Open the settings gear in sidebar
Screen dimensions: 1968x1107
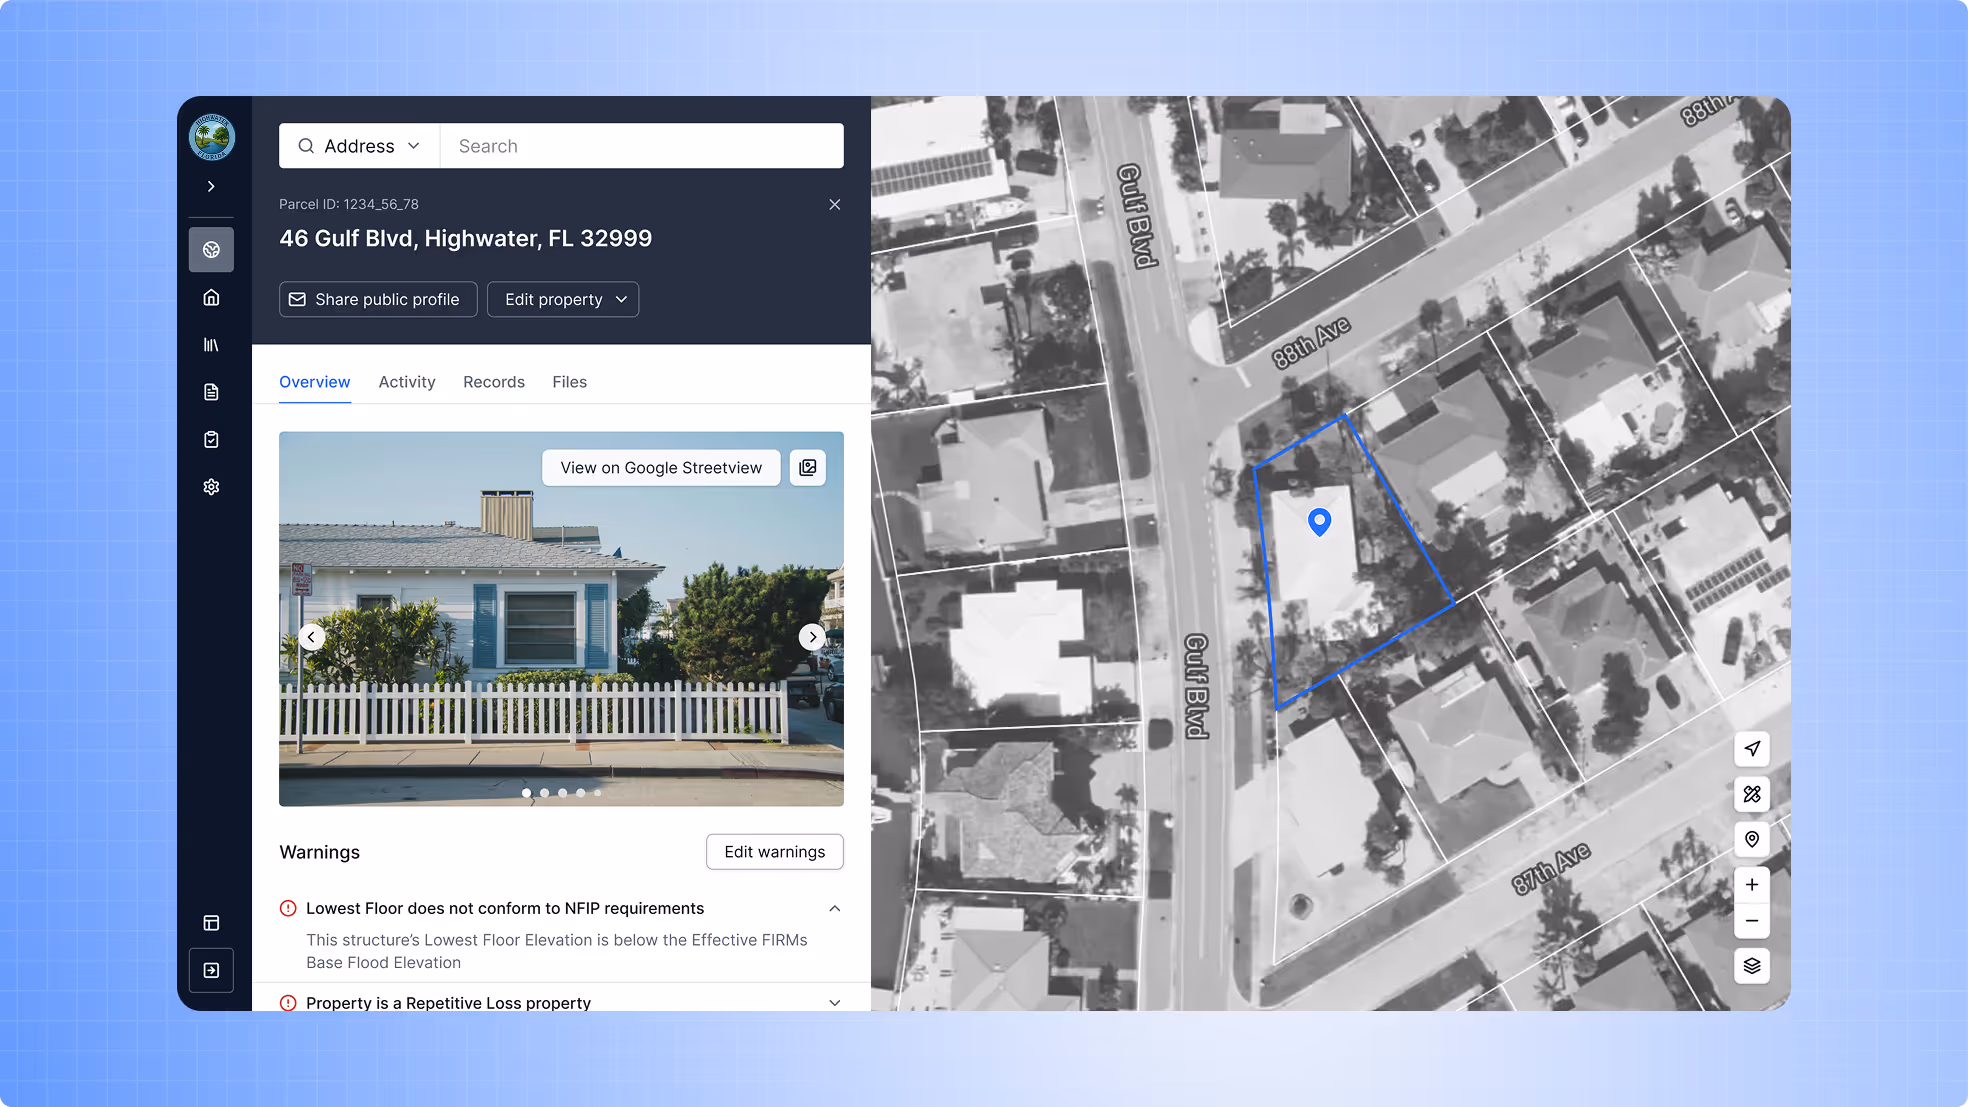point(211,487)
